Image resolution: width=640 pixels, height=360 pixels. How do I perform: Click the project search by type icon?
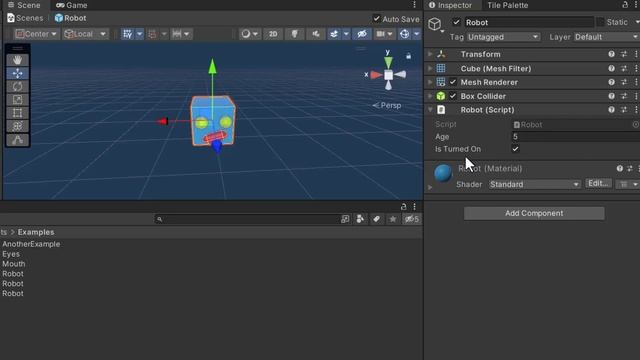coord(360,219)
